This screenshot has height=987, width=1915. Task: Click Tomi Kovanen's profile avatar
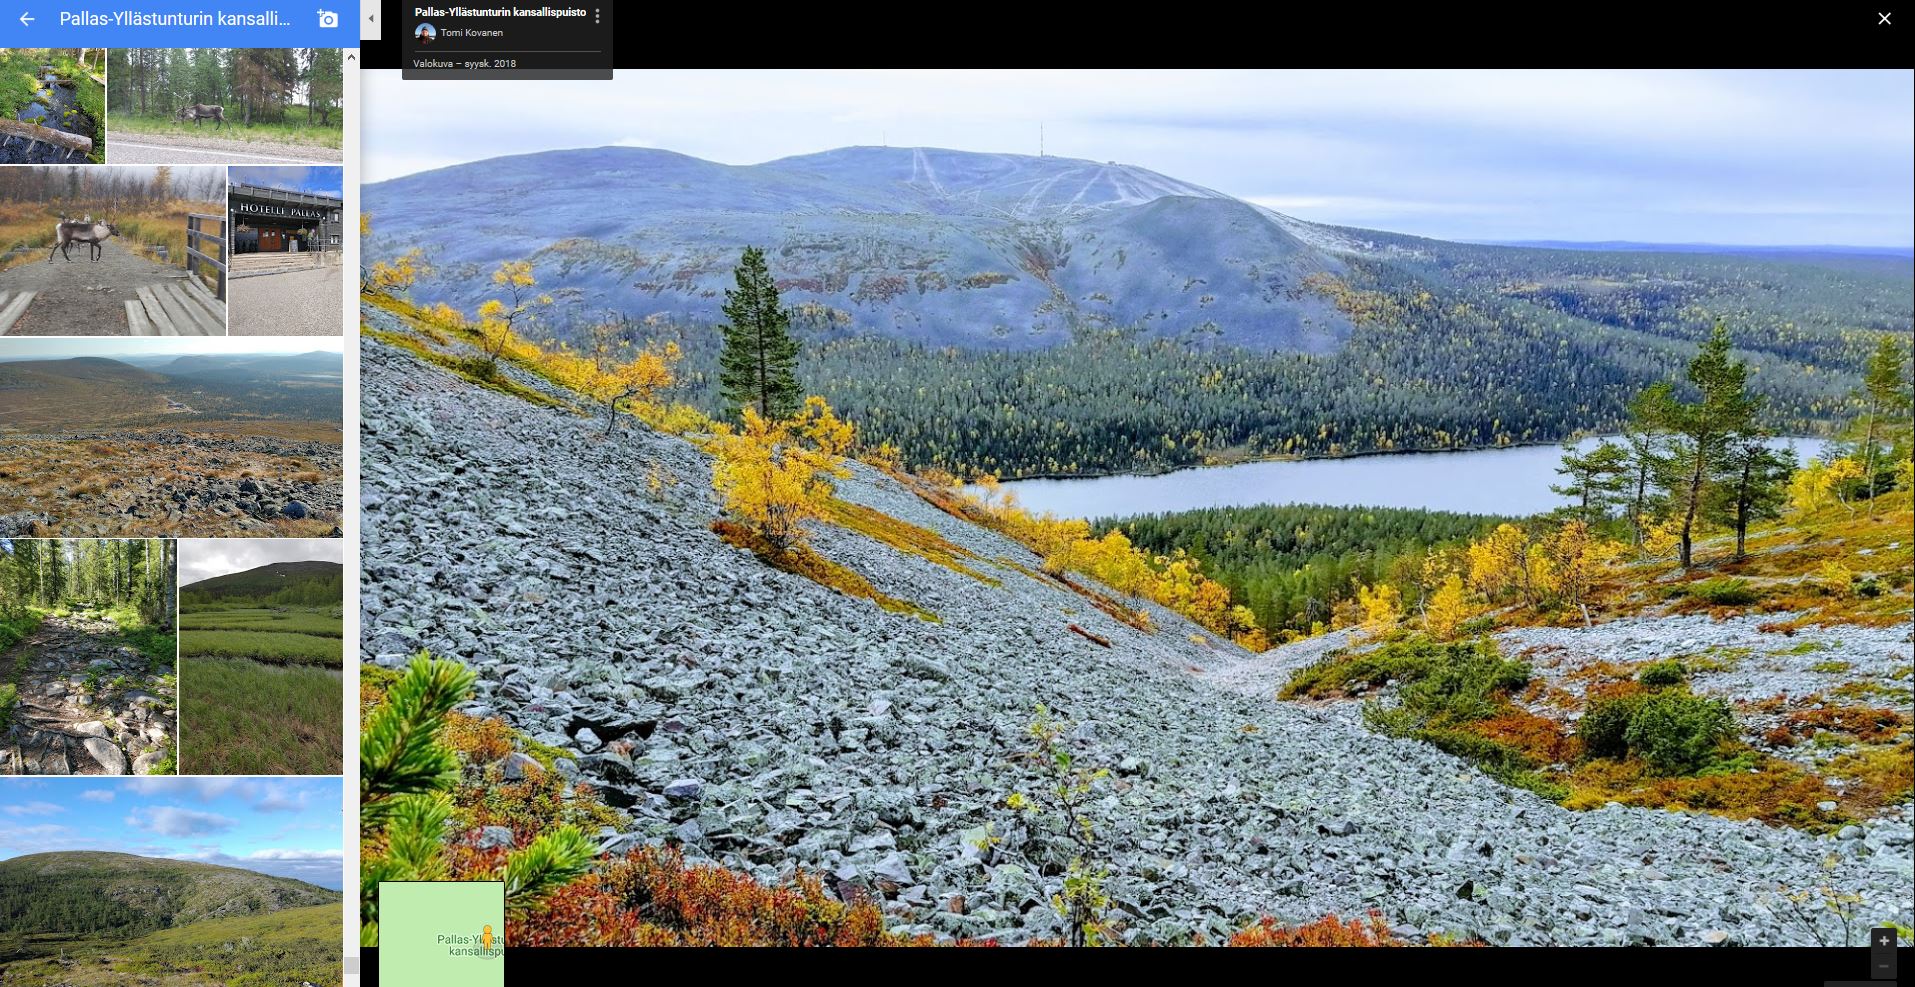(425, 33)
